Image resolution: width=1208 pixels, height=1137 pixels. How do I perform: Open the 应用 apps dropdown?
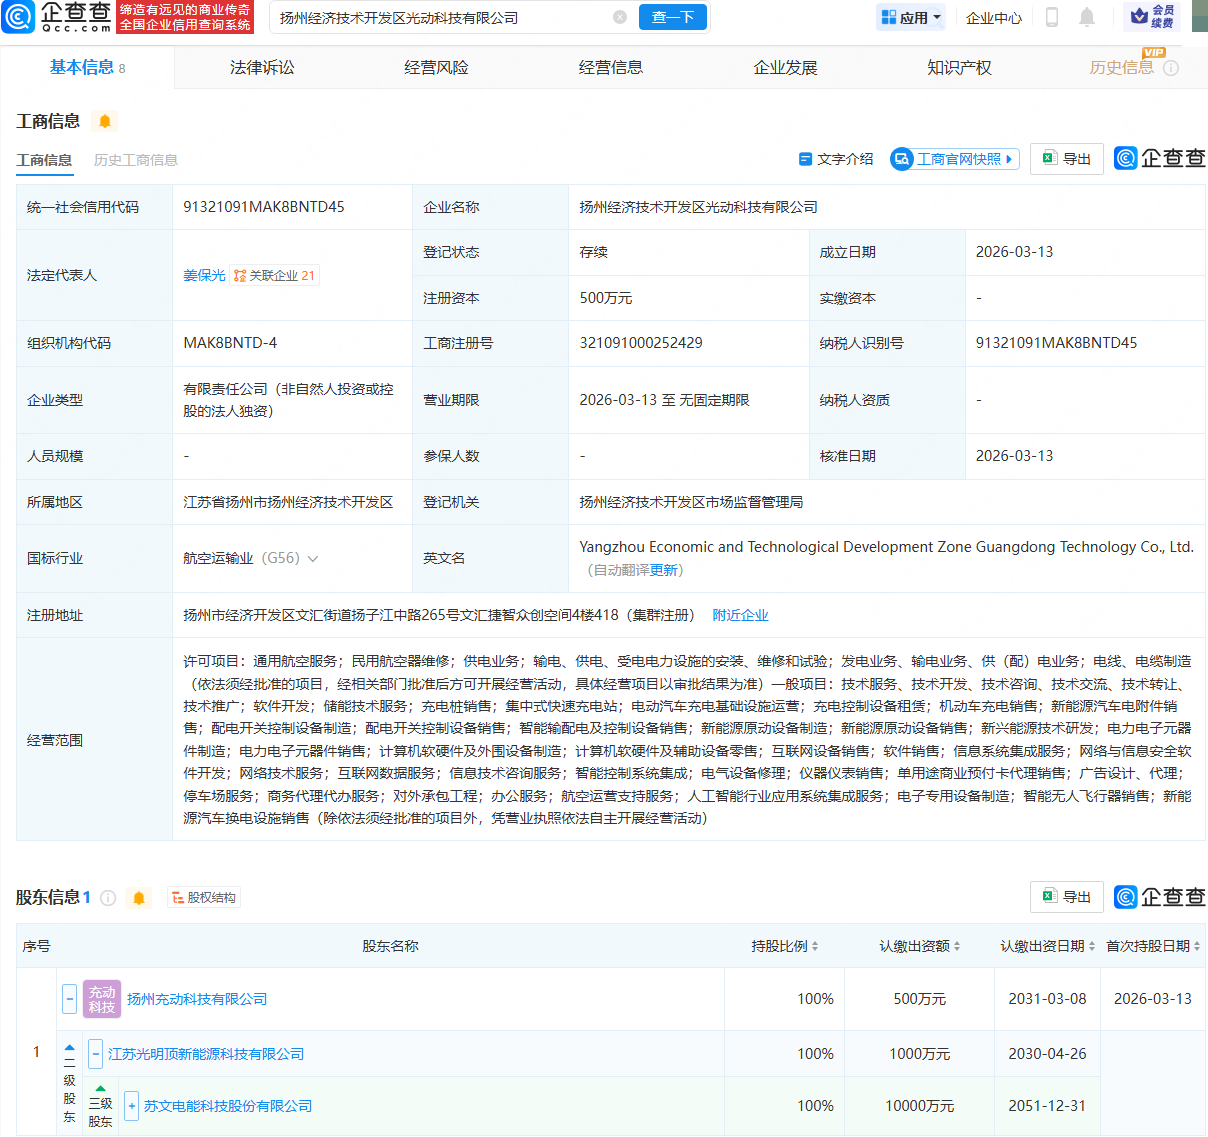point(911,17)
